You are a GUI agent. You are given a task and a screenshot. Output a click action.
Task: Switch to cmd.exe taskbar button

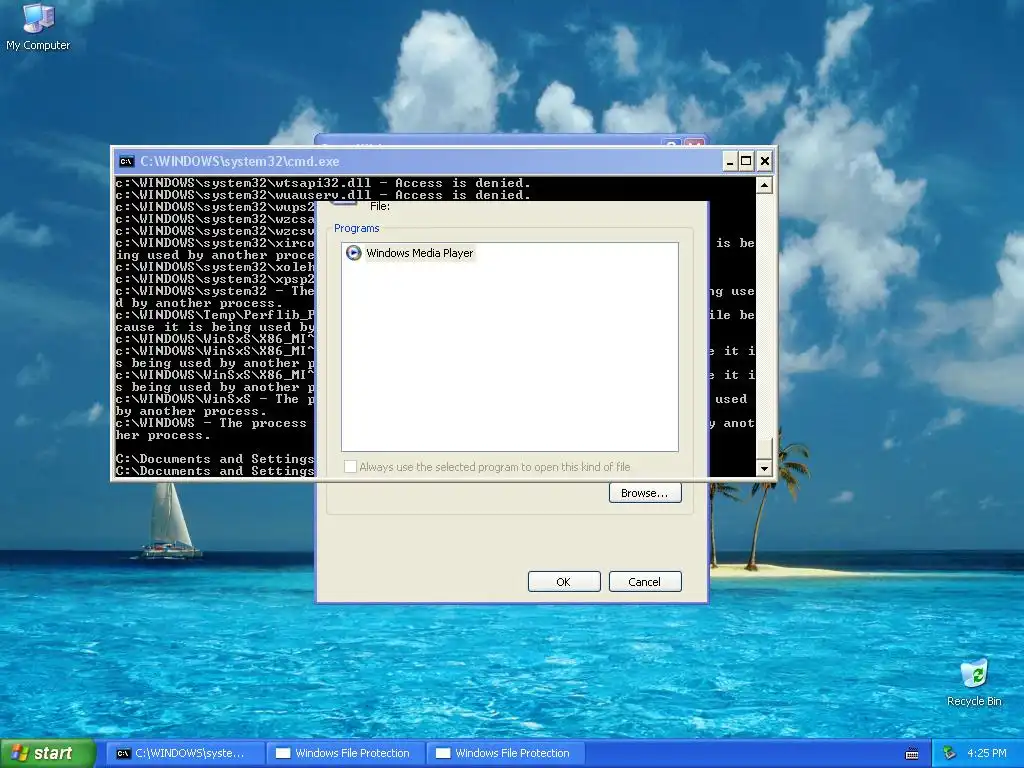click(x=185, y=753)
